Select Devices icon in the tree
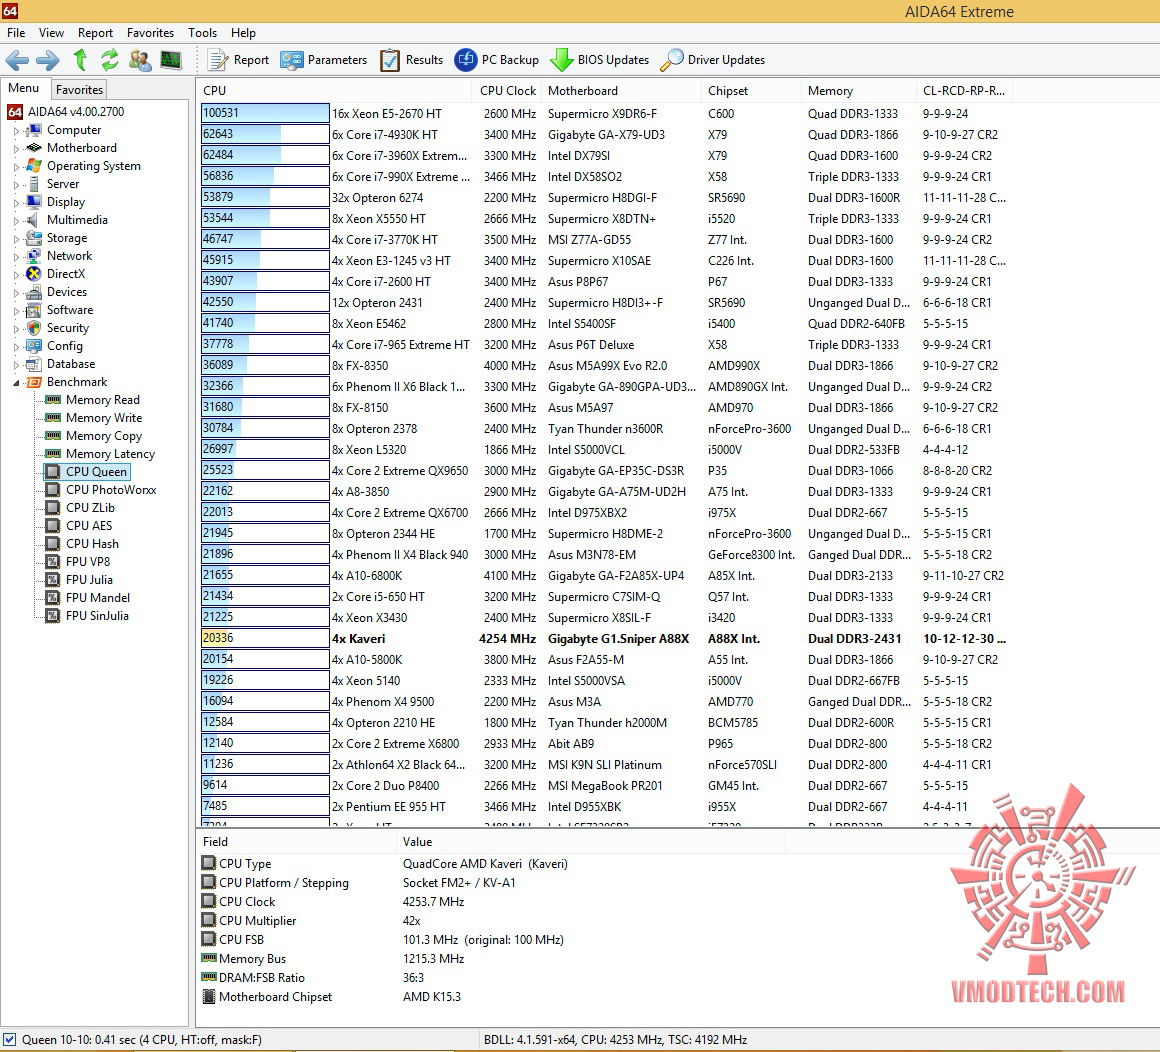 33,292
